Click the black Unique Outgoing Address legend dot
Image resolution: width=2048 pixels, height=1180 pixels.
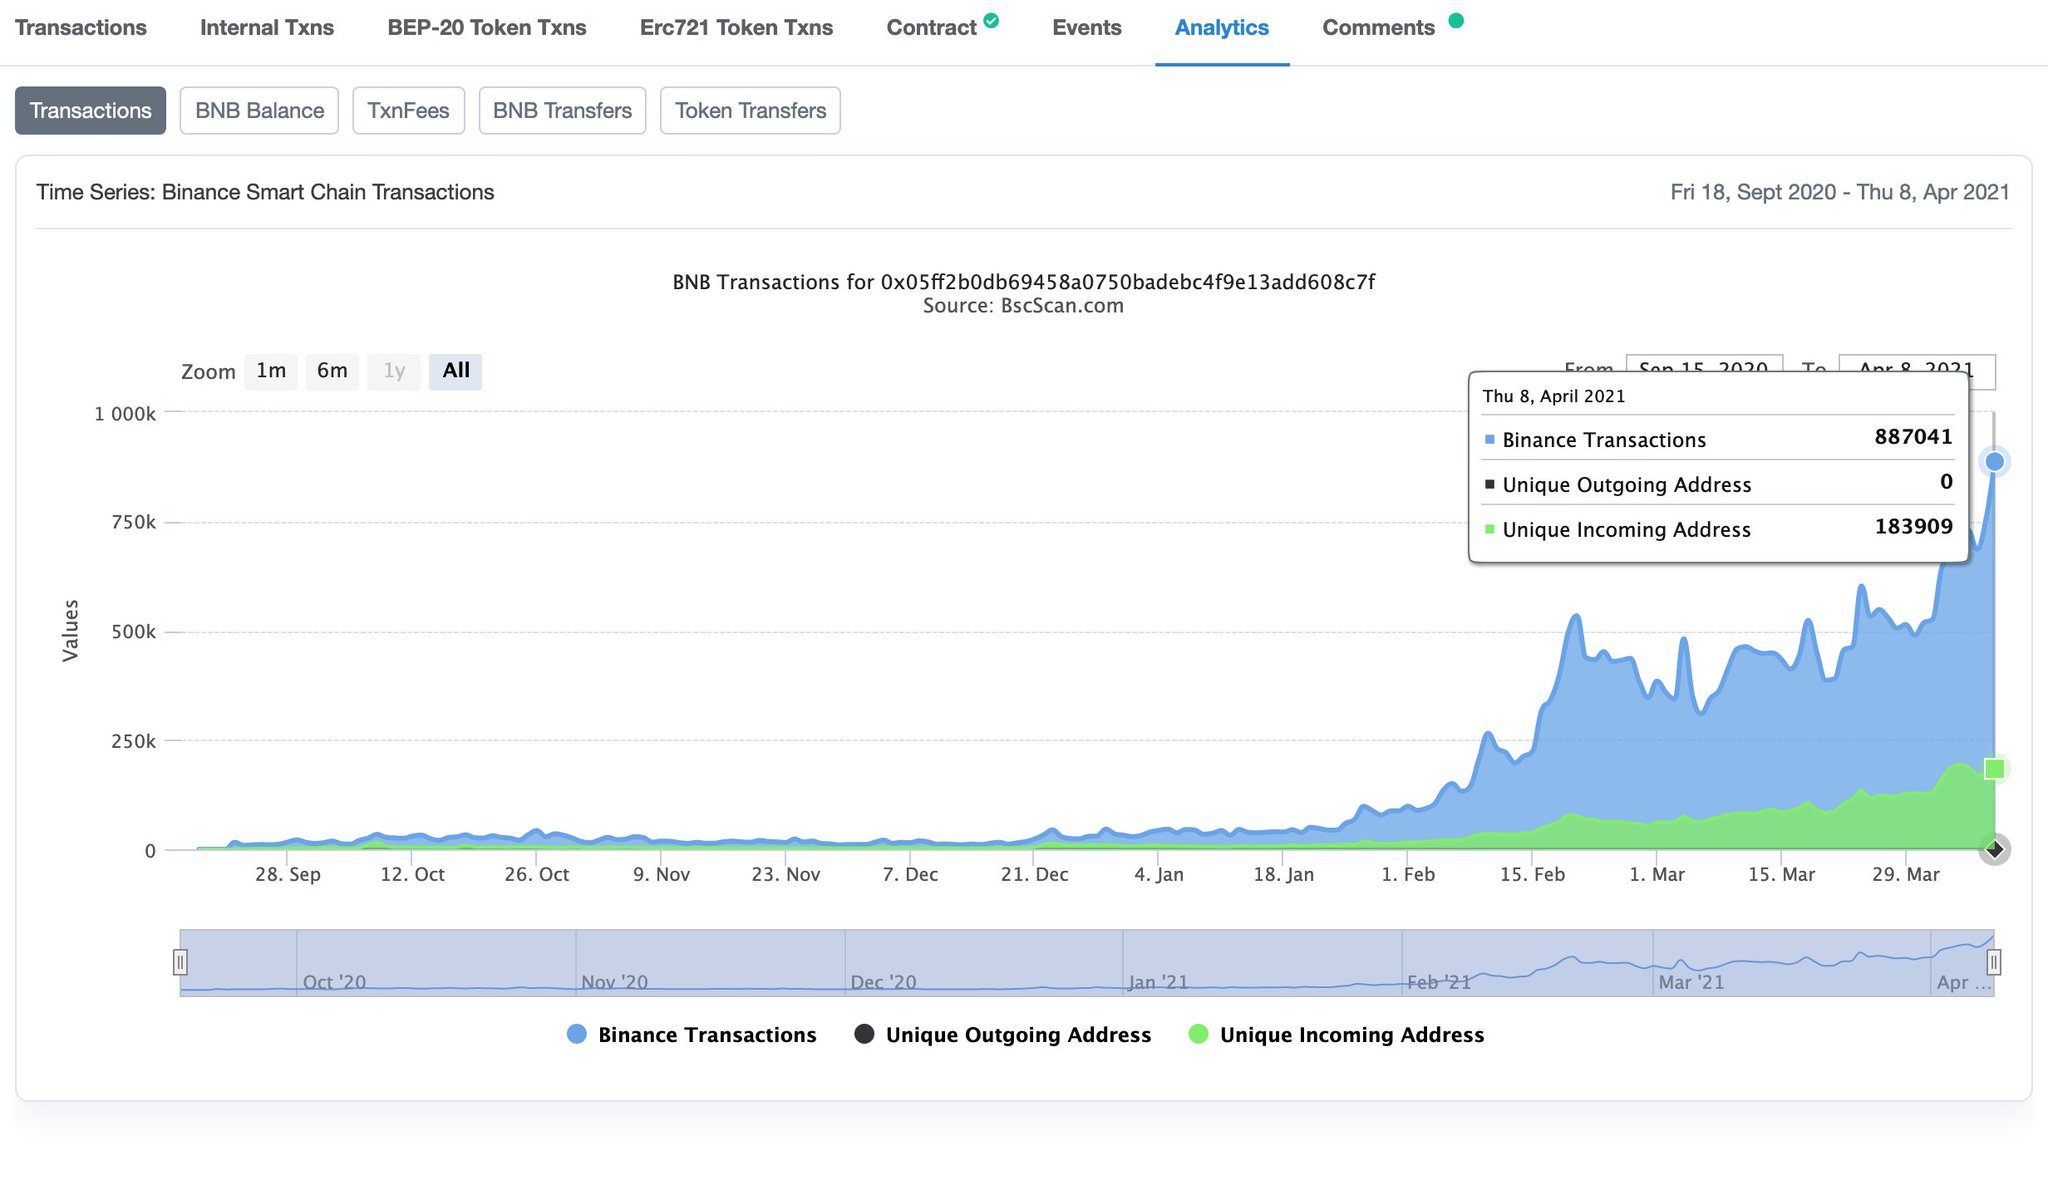click(865, 1034)
